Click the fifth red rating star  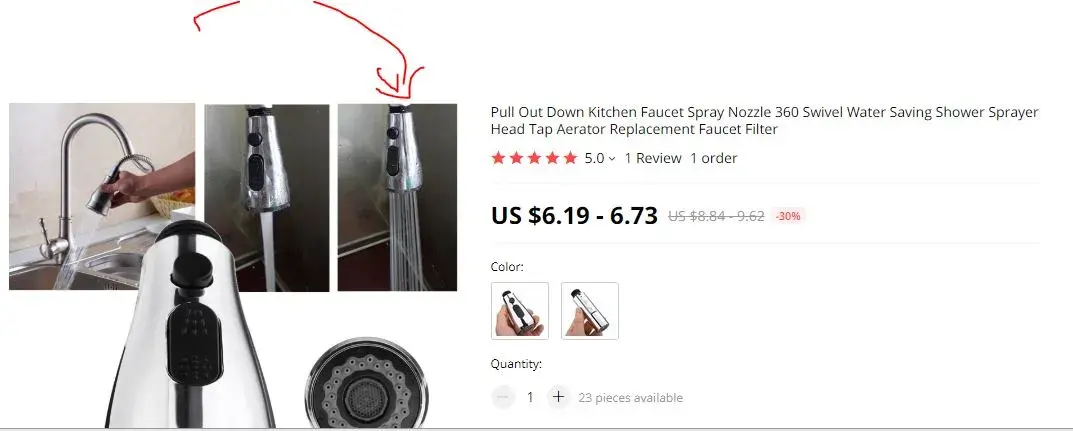570,158
